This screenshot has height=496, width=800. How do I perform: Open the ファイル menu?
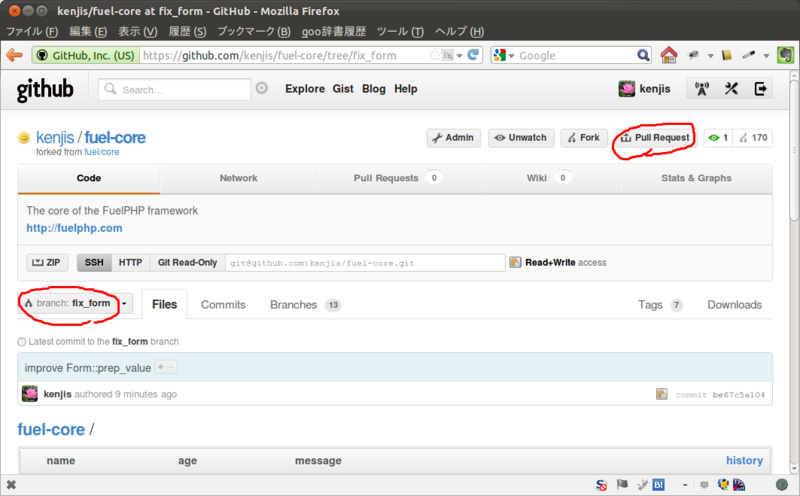pos(32,32)
